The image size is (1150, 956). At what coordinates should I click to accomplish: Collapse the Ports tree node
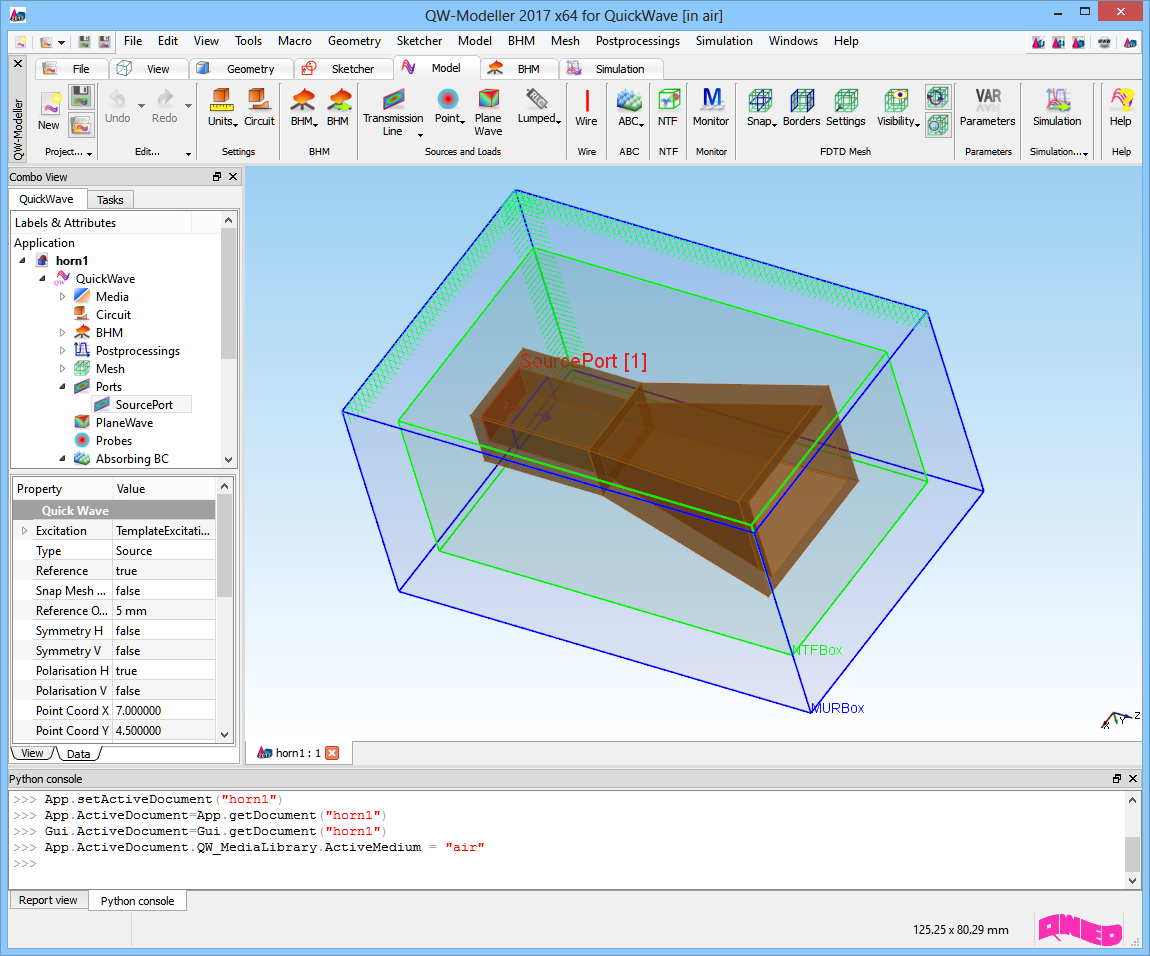[62, 387]
